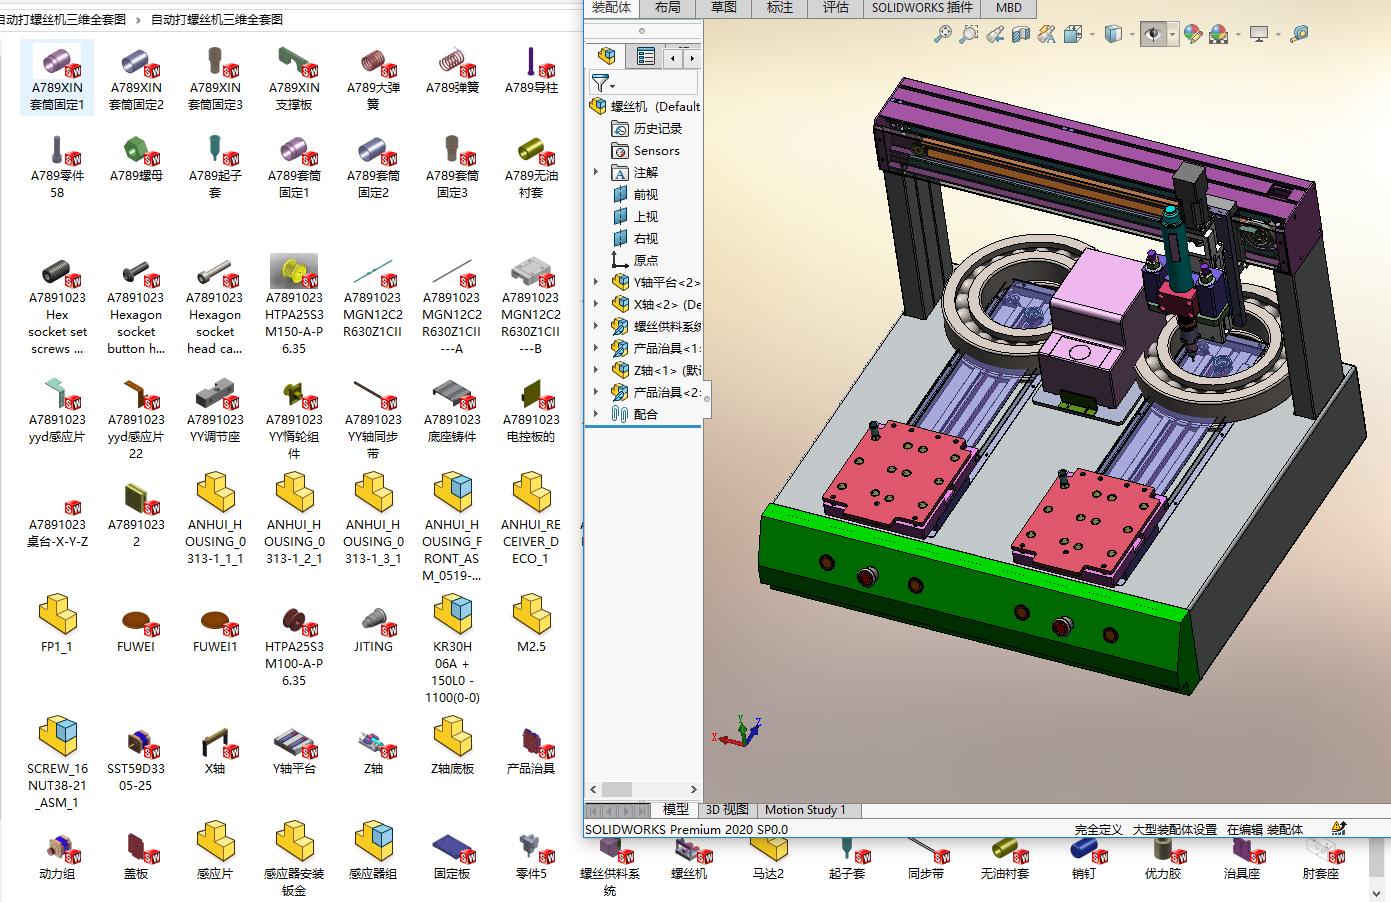
Task: Select the 右视 plane in the tree
Action: tap(635, 239)
